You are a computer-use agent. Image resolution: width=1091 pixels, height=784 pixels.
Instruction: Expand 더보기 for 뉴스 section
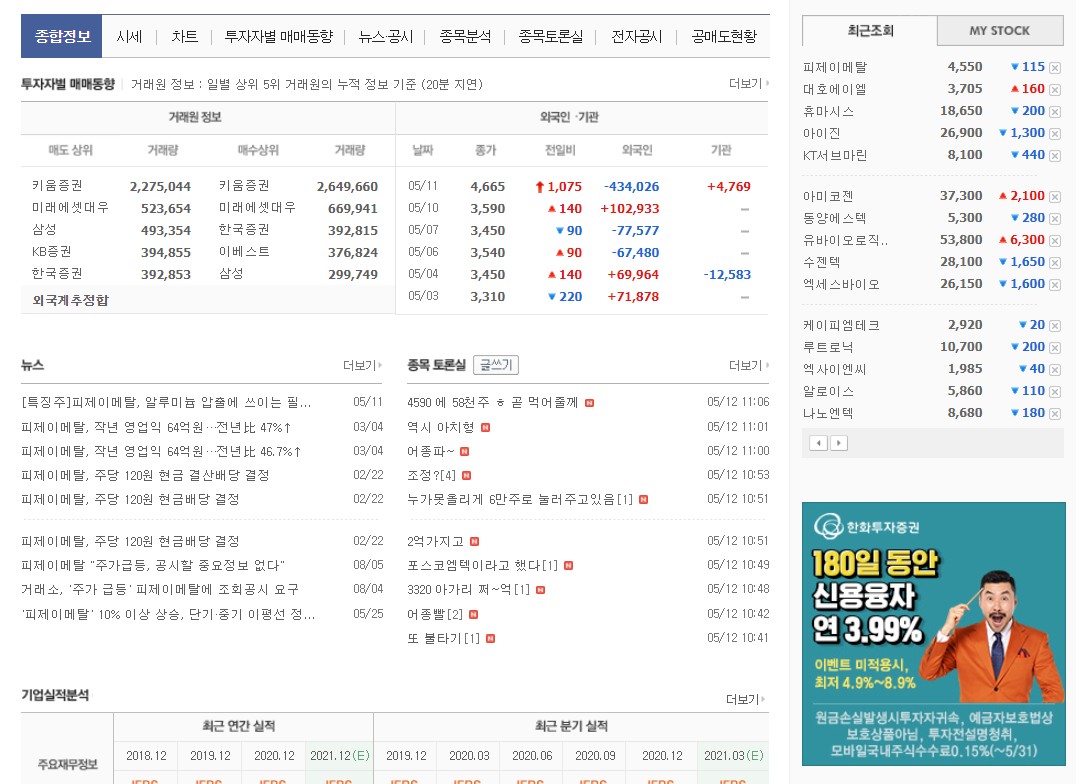363,365
